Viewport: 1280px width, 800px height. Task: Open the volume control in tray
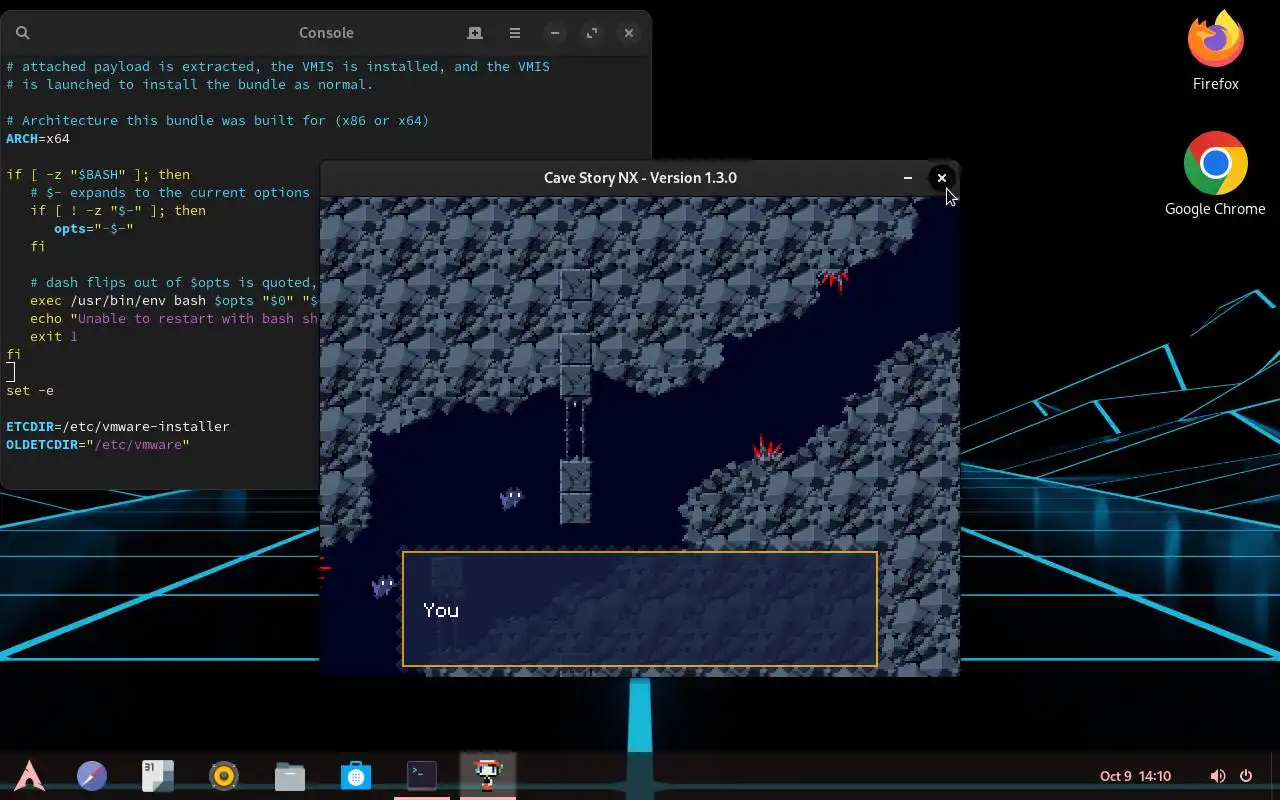[x=1217, y=776]
